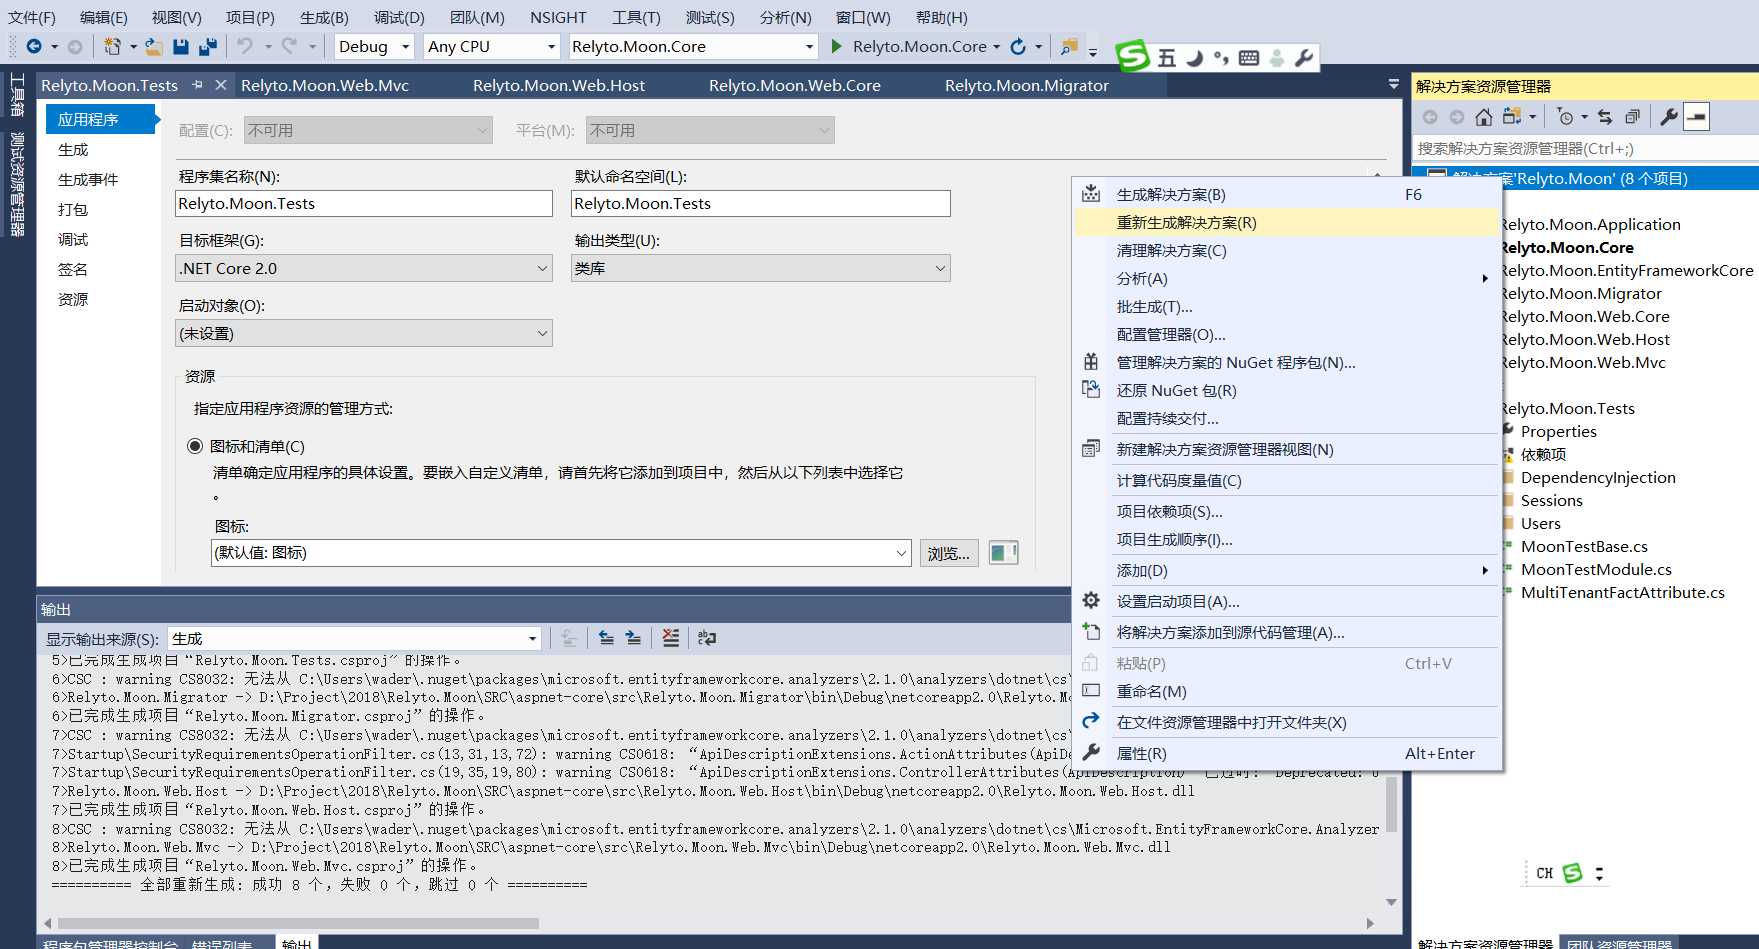Select the 生成事件 settings page
Viewport: 1759px width, 949px height.
88,180
